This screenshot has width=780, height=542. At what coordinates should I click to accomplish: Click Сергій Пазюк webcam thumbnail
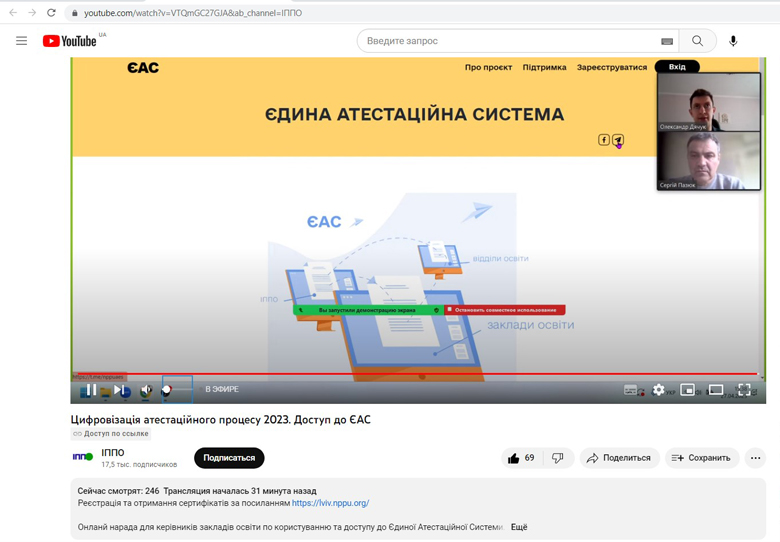pos(709,161)
